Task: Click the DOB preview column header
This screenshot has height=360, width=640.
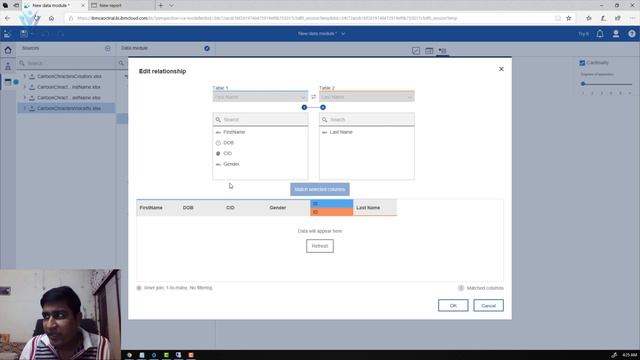Action: click(x=188, y=208)
